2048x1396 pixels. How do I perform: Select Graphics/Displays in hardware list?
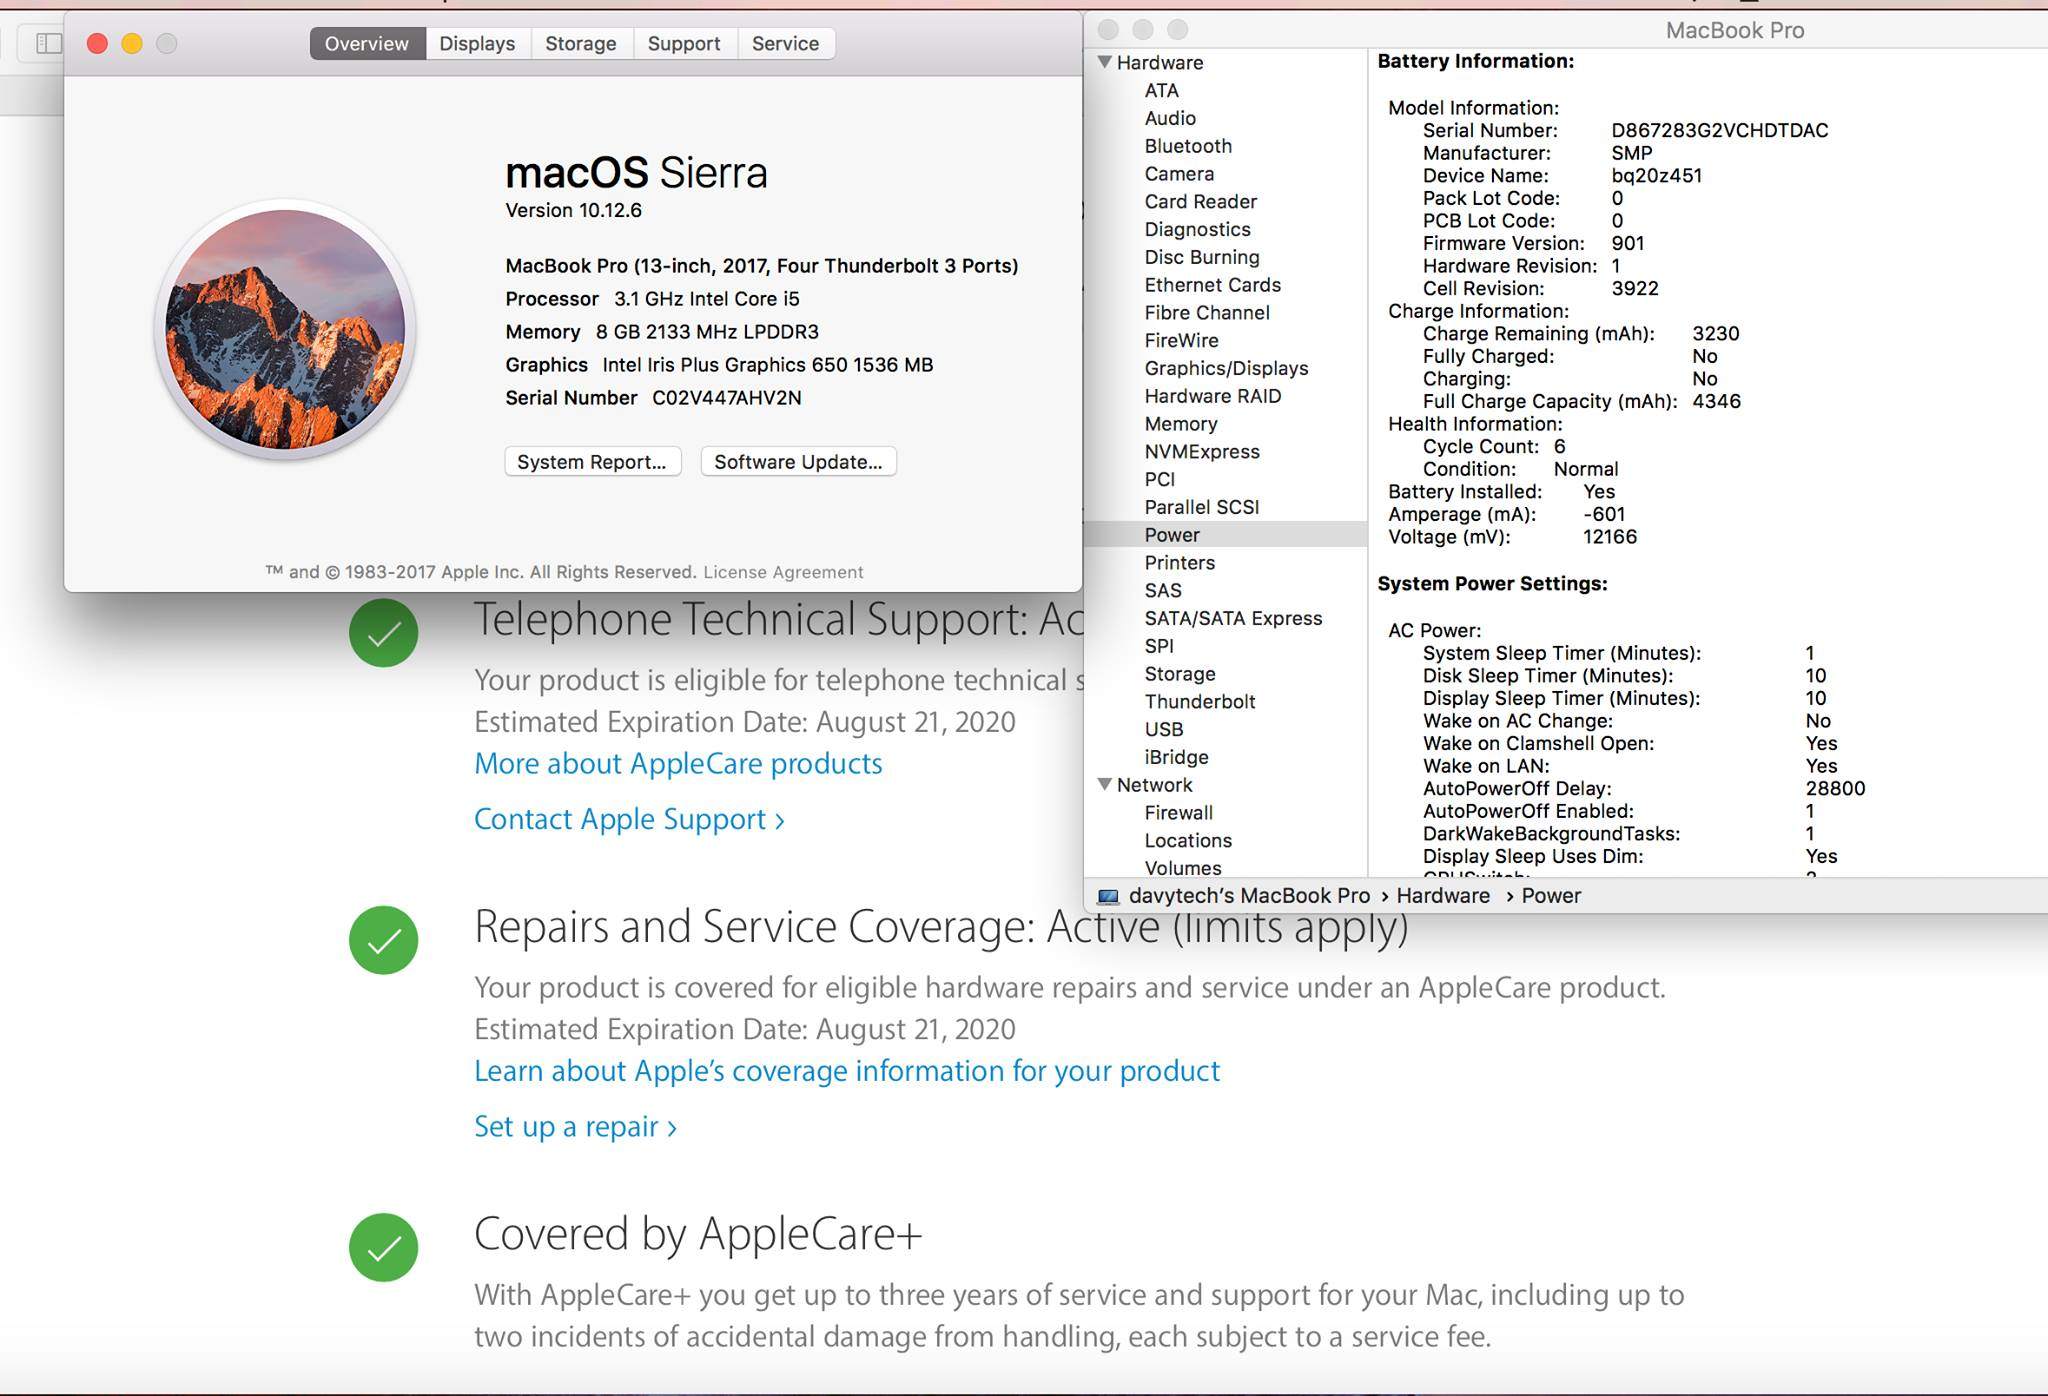tap(1226, 369)
